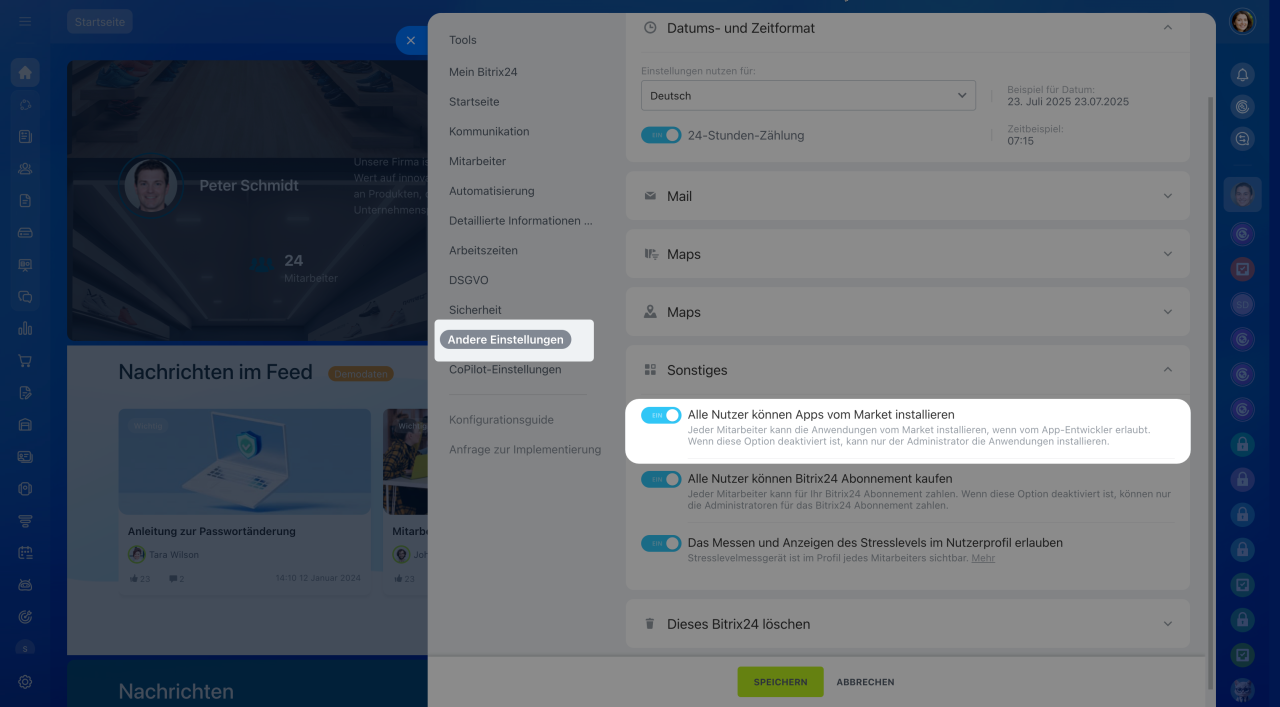Go to Mitarbeiter settings
This screenshot has height=707, width=1280.
click(x=477, y=161)
